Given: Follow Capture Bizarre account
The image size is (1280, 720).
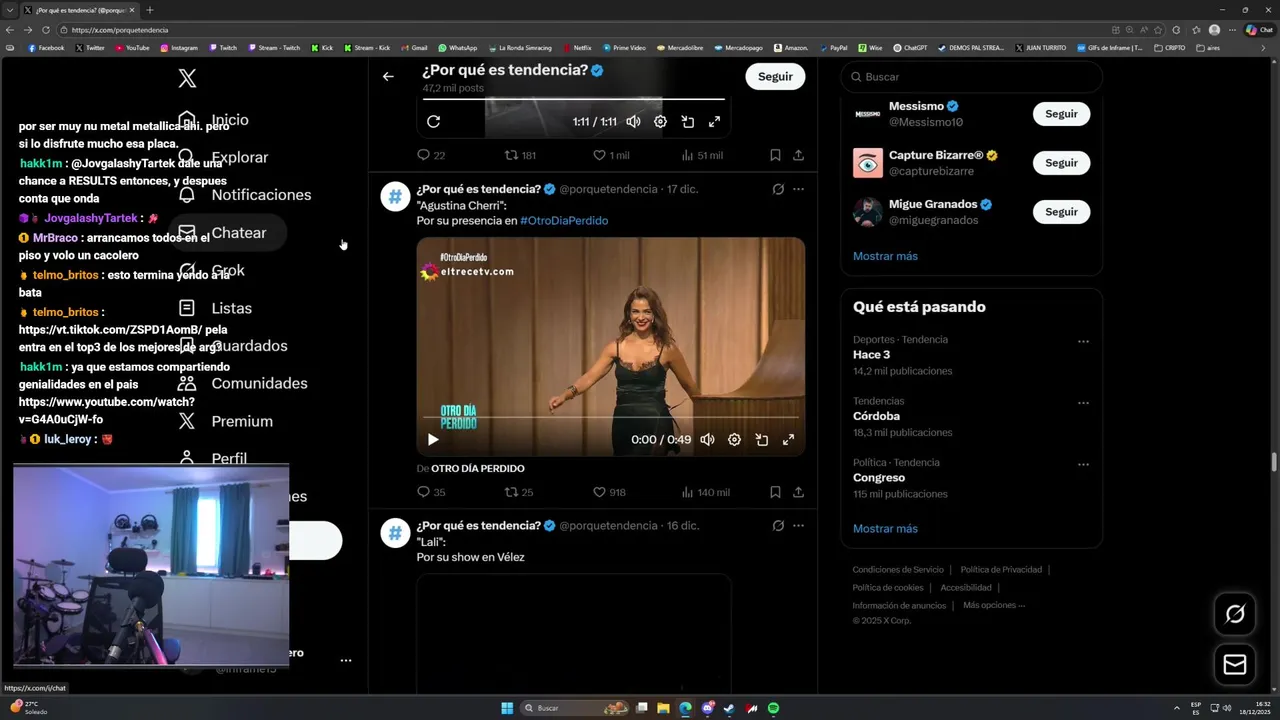Looking at the screenshot, I should pos(1061,163).
